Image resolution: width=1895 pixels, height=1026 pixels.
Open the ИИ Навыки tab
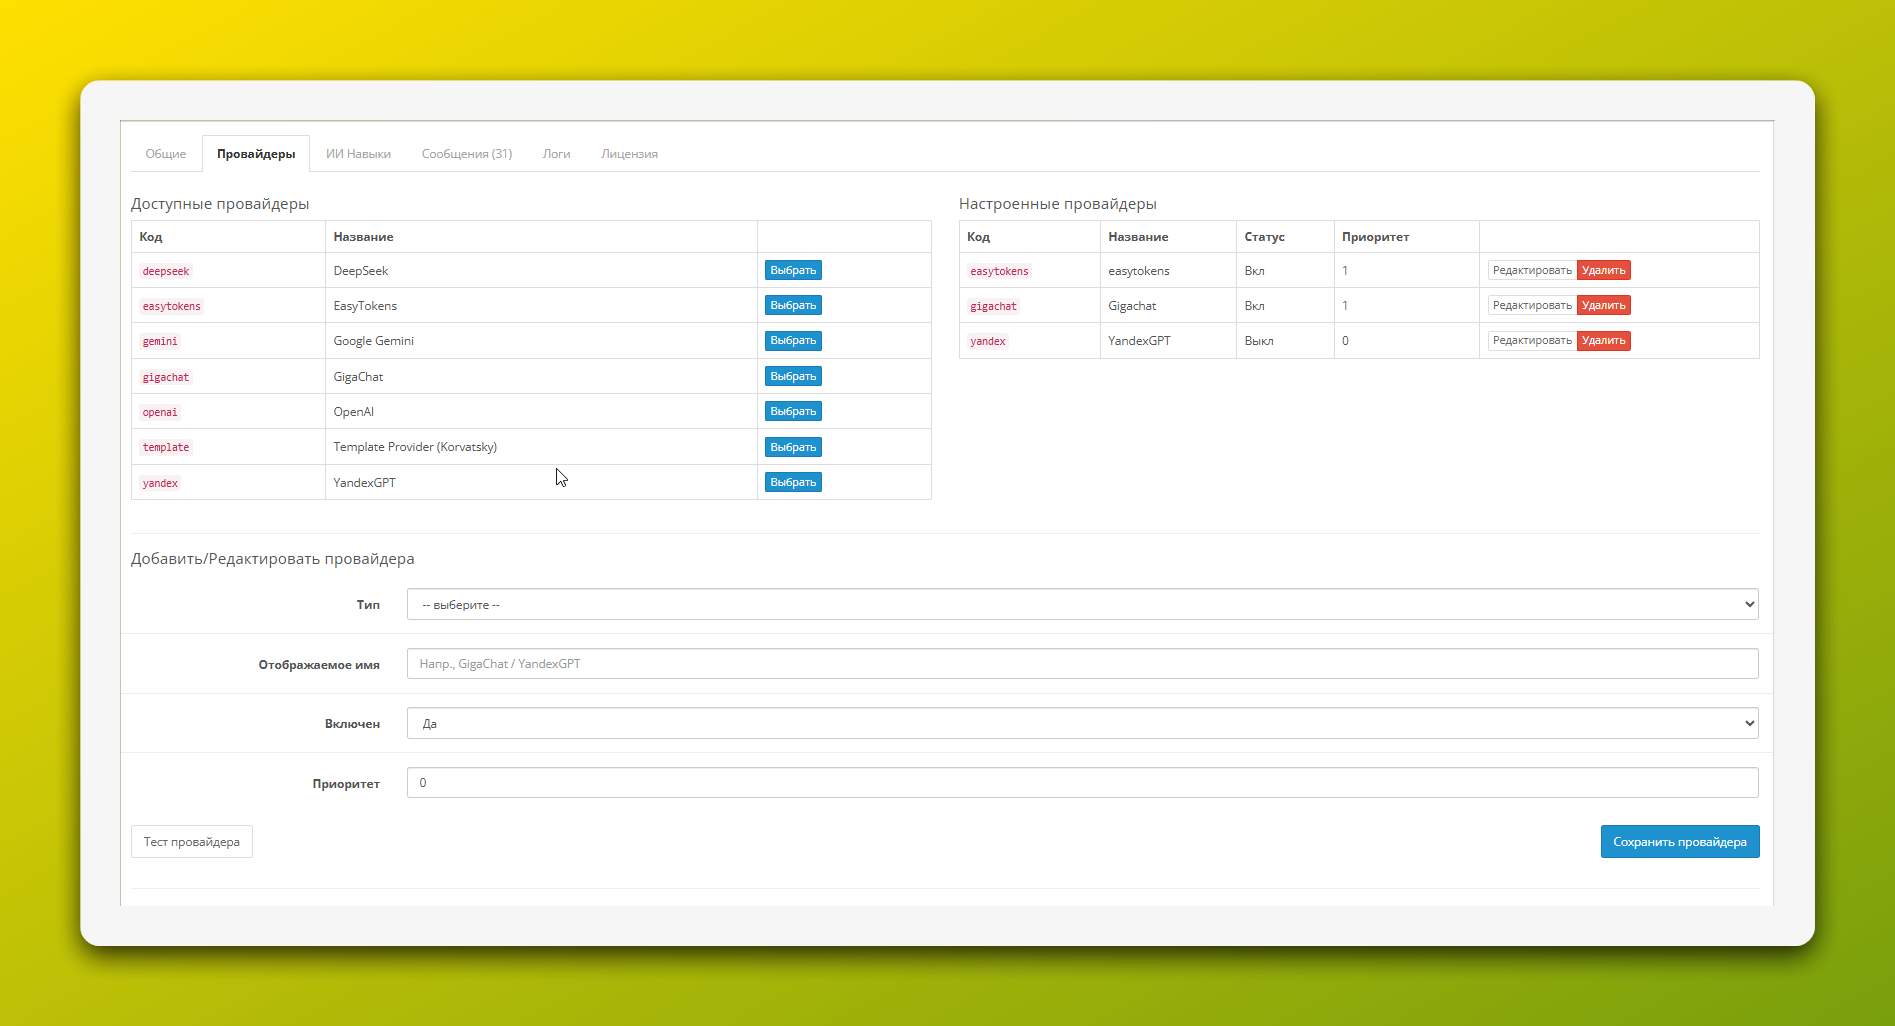[358, 154]
